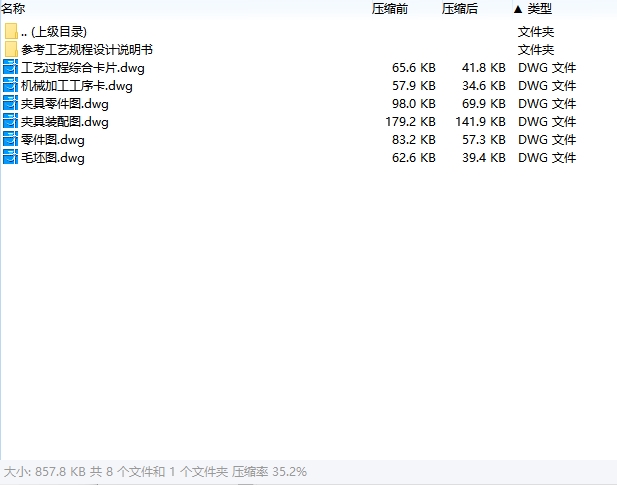Image resolution: width=617 pixels, height=485 pixels.
Task: Click DWG 文件 type of 夹具零件图.dwg
Action: (547, 104)
